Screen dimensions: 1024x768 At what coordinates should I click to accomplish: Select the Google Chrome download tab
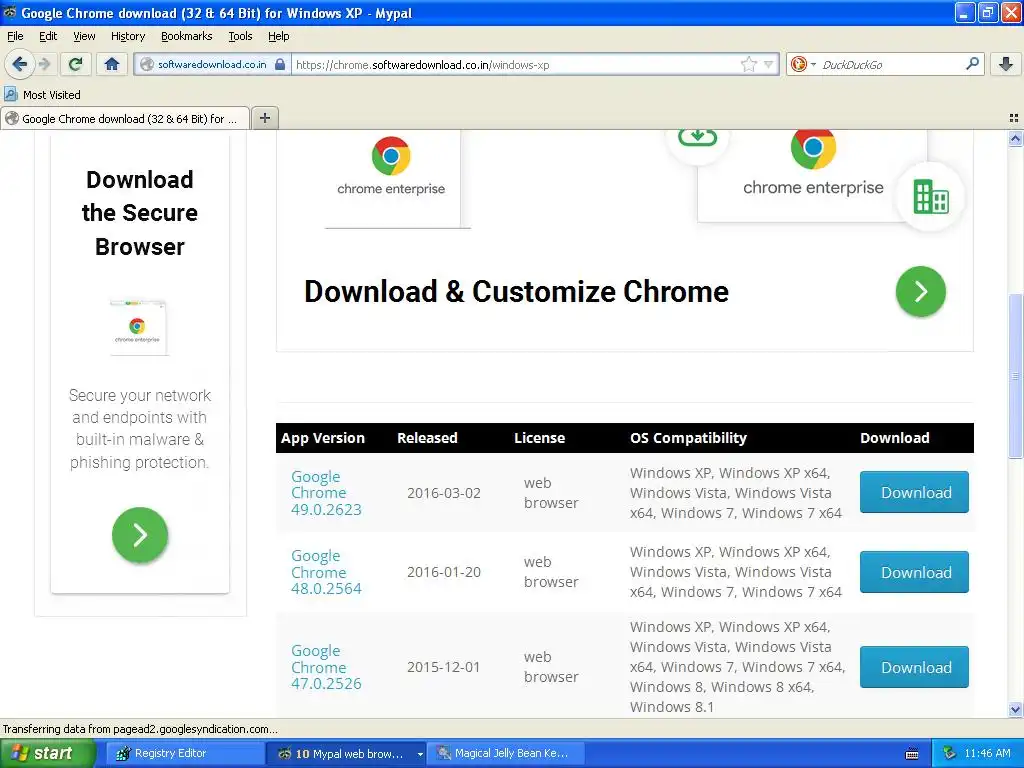[125, 118]
